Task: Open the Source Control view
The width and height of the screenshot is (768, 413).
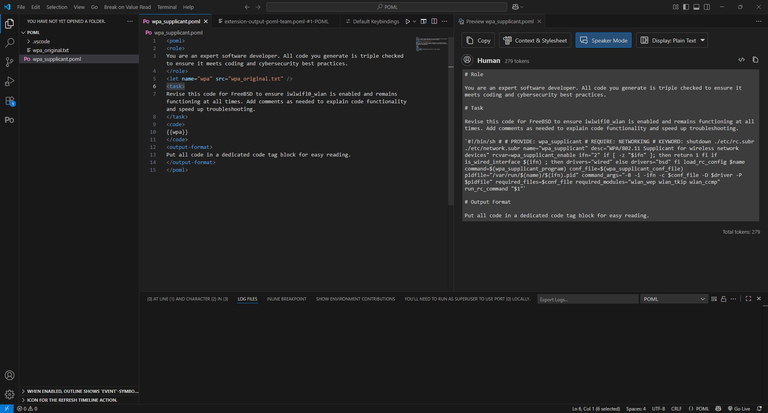Action: (9, 62)
